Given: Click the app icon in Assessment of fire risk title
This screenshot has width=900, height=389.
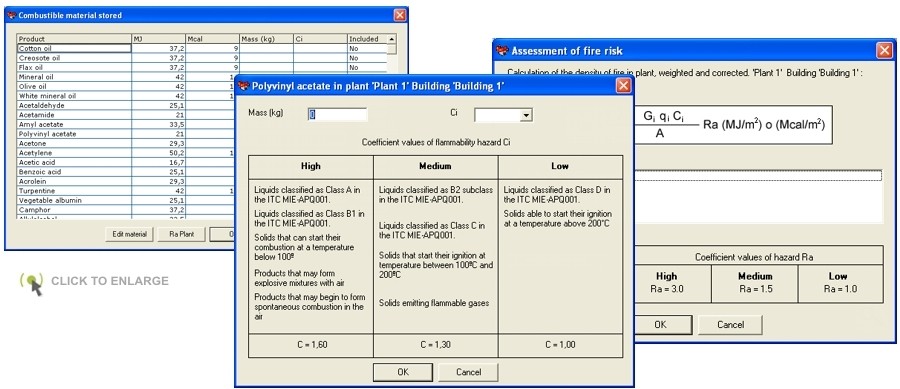Looking at the screenshot, I should point(502,50).
